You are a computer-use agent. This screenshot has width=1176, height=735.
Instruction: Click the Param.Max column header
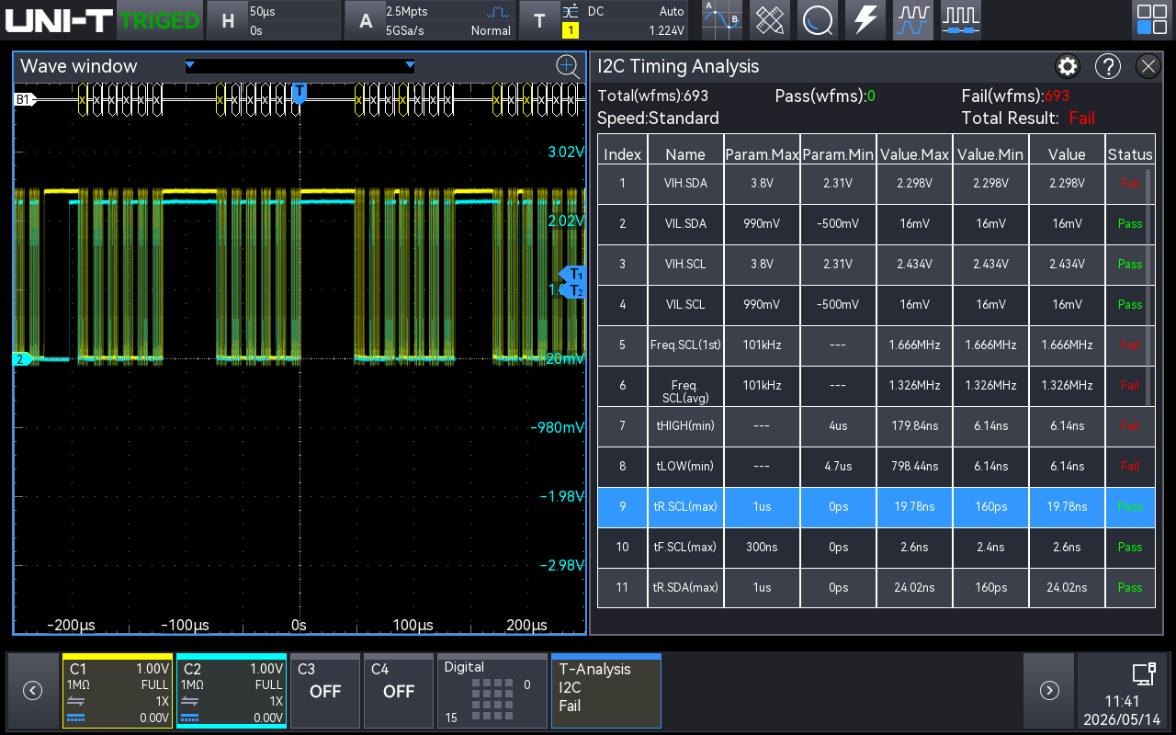pyautogui.click(x=762, y=154)
